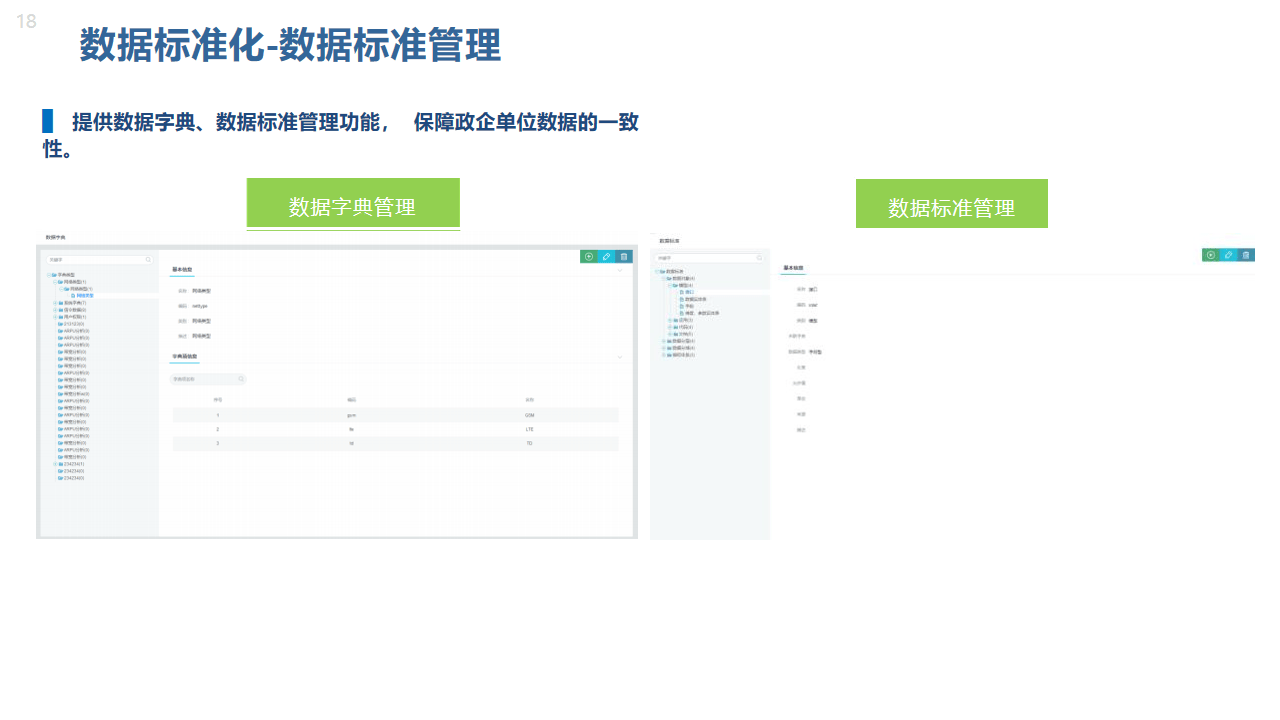
Task: Expand the 系统字典(7) tree node
Action: 55,303
